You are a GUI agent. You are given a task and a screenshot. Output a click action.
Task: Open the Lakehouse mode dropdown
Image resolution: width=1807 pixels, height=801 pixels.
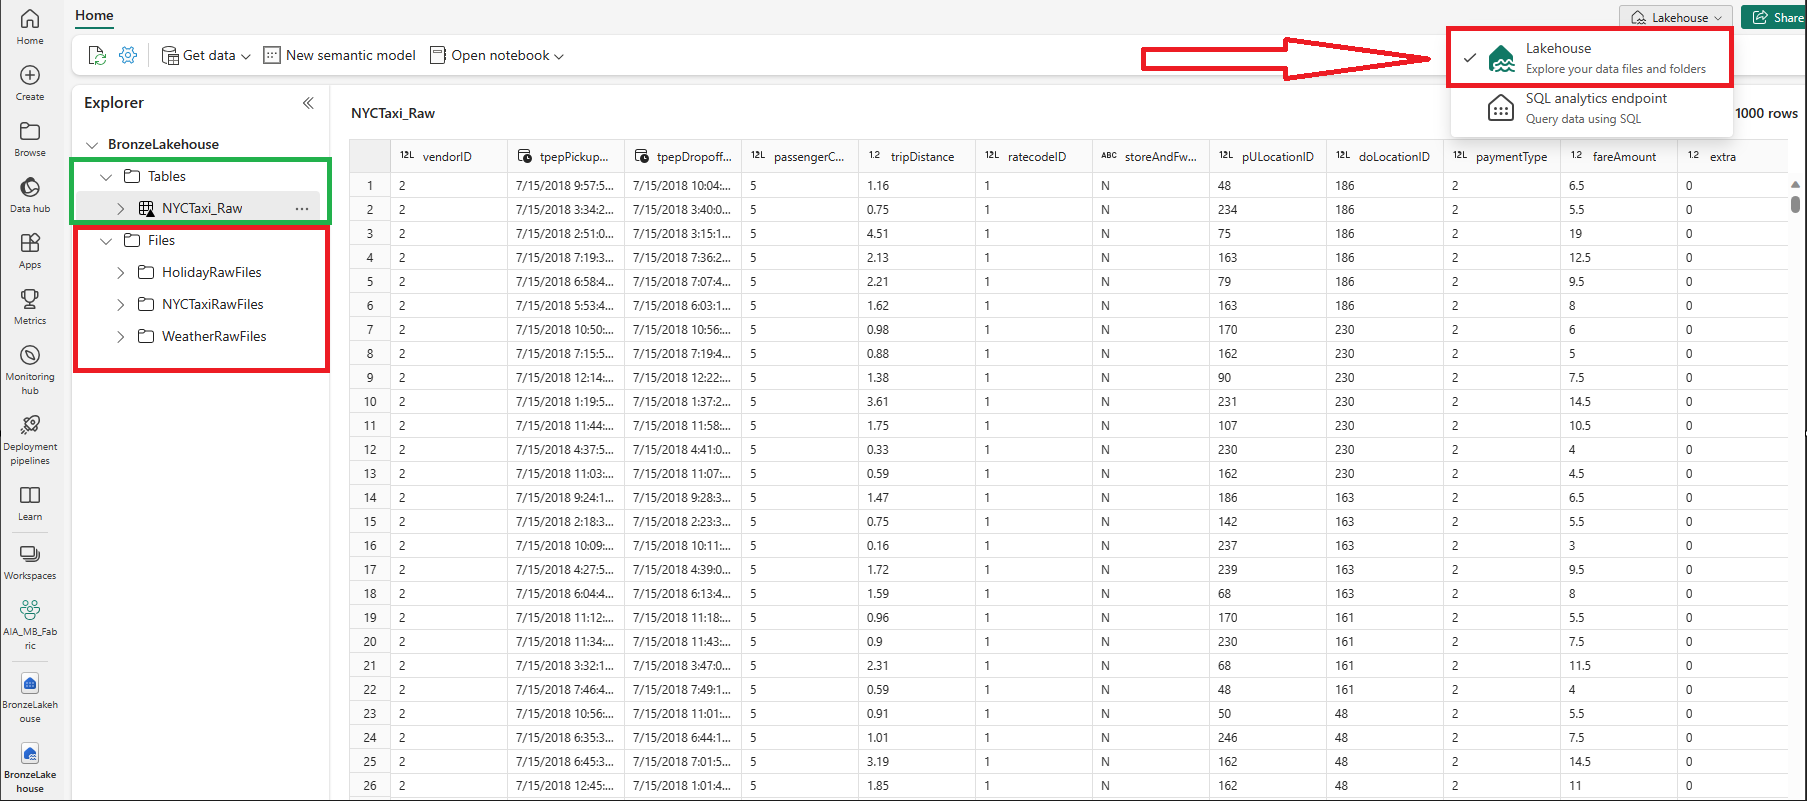(1677, 18)
